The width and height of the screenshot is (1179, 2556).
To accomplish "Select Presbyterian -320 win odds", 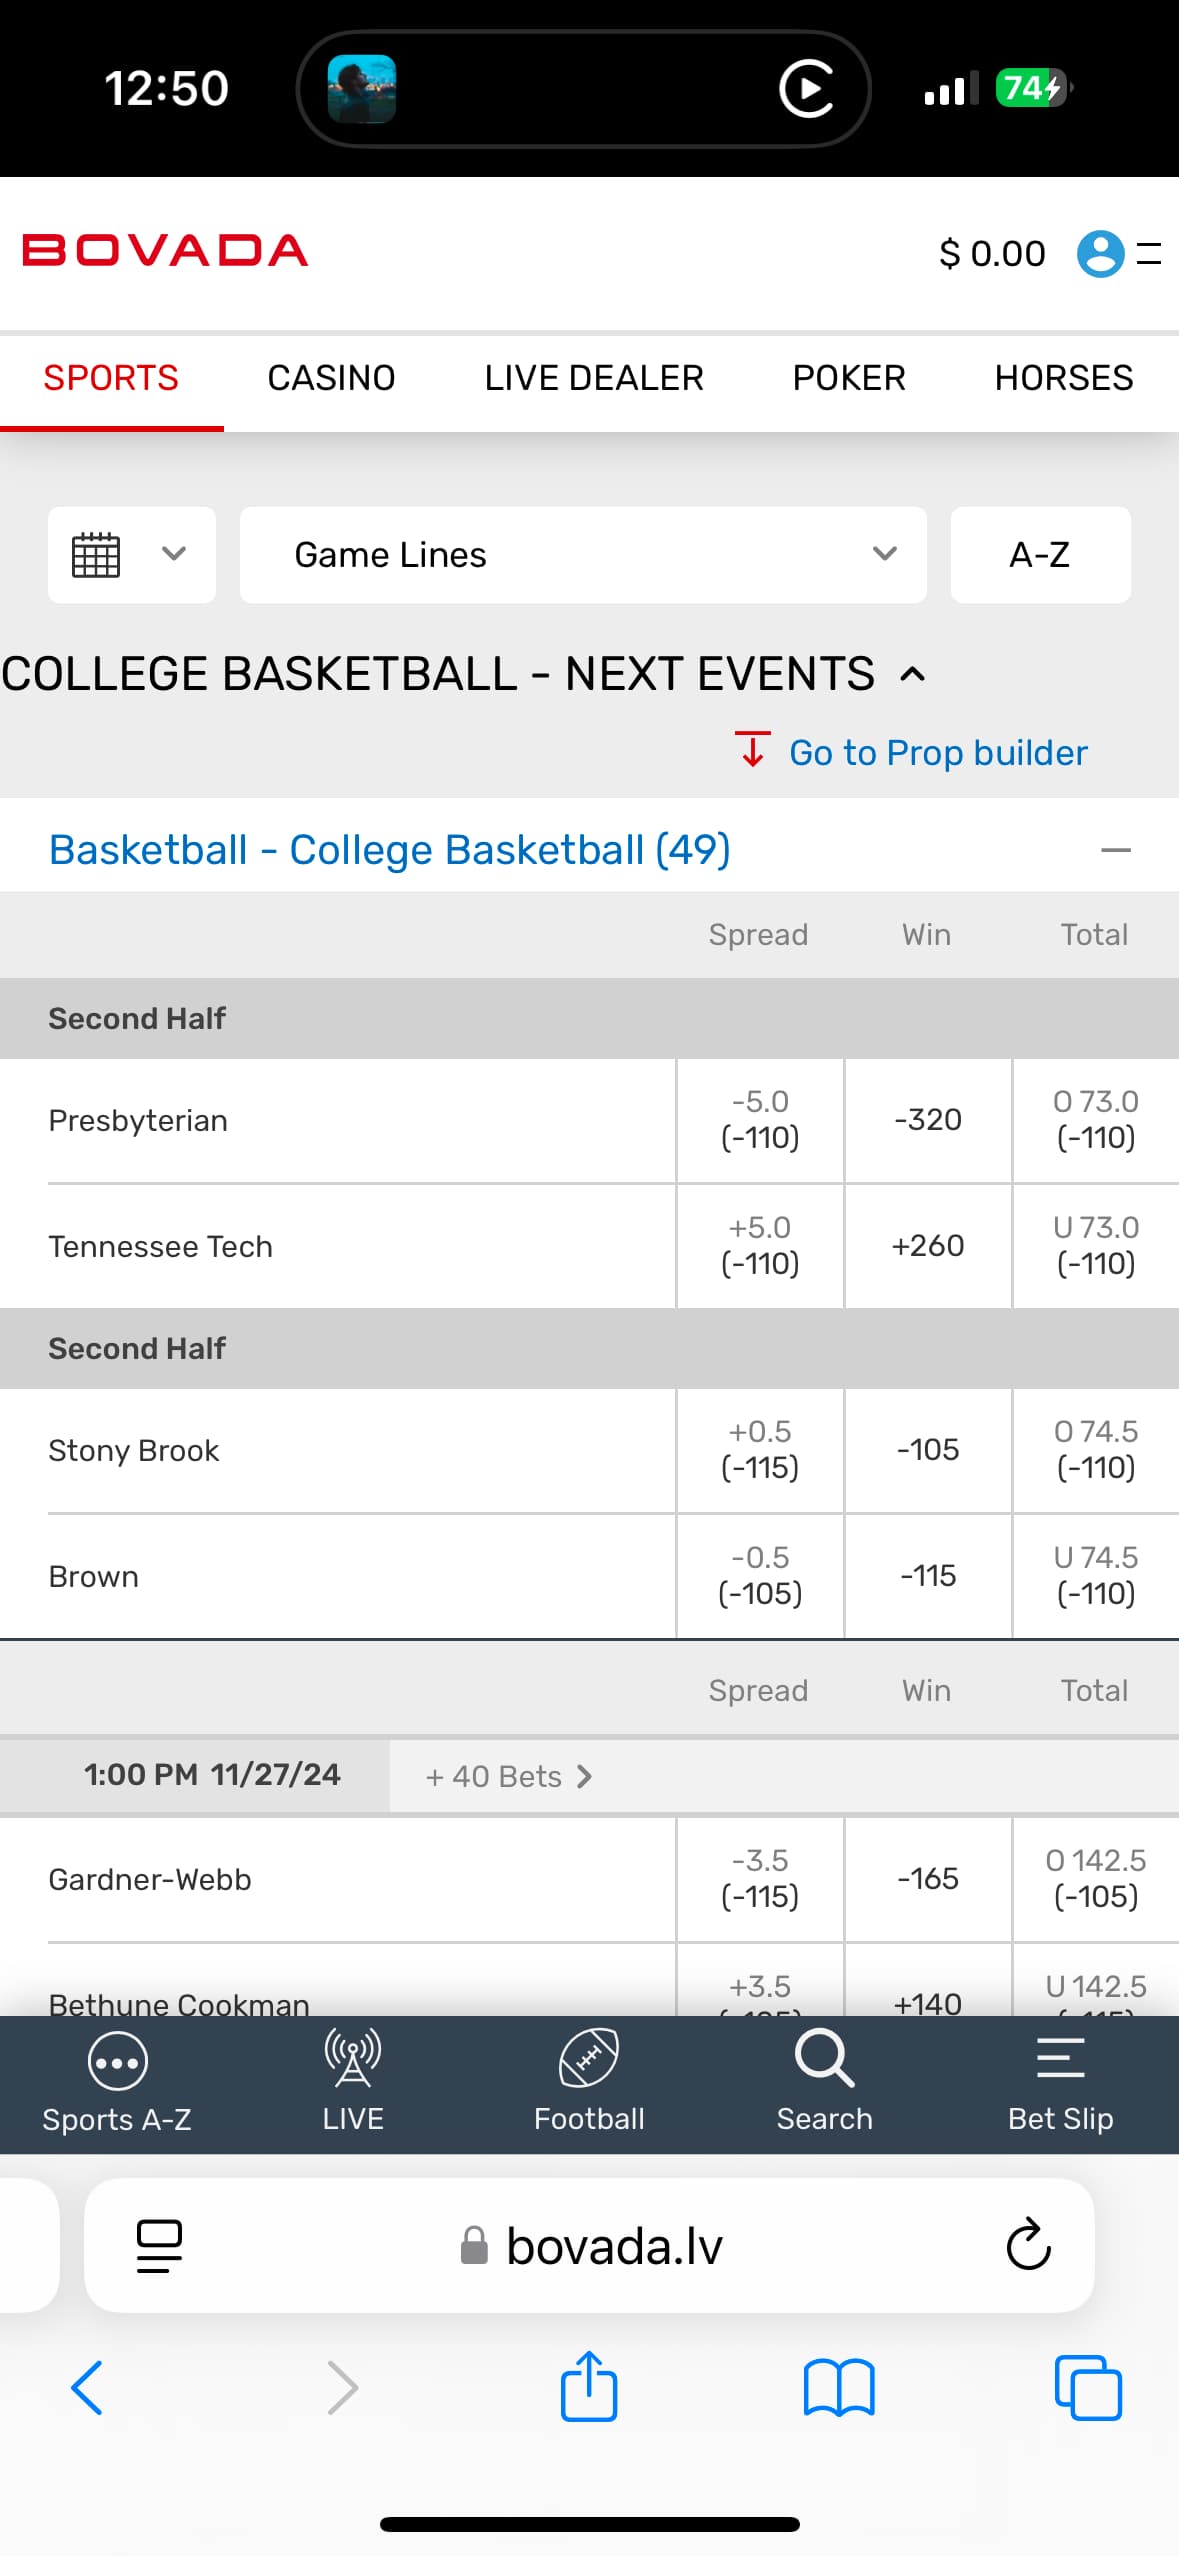I will pyautogui.click(x=928, y=1120).
